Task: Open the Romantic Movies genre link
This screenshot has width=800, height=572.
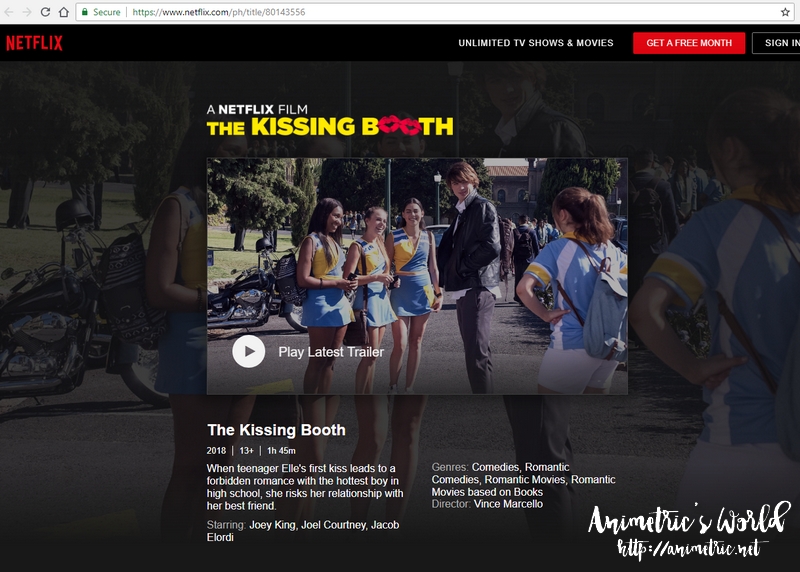Action: [525, 480]
